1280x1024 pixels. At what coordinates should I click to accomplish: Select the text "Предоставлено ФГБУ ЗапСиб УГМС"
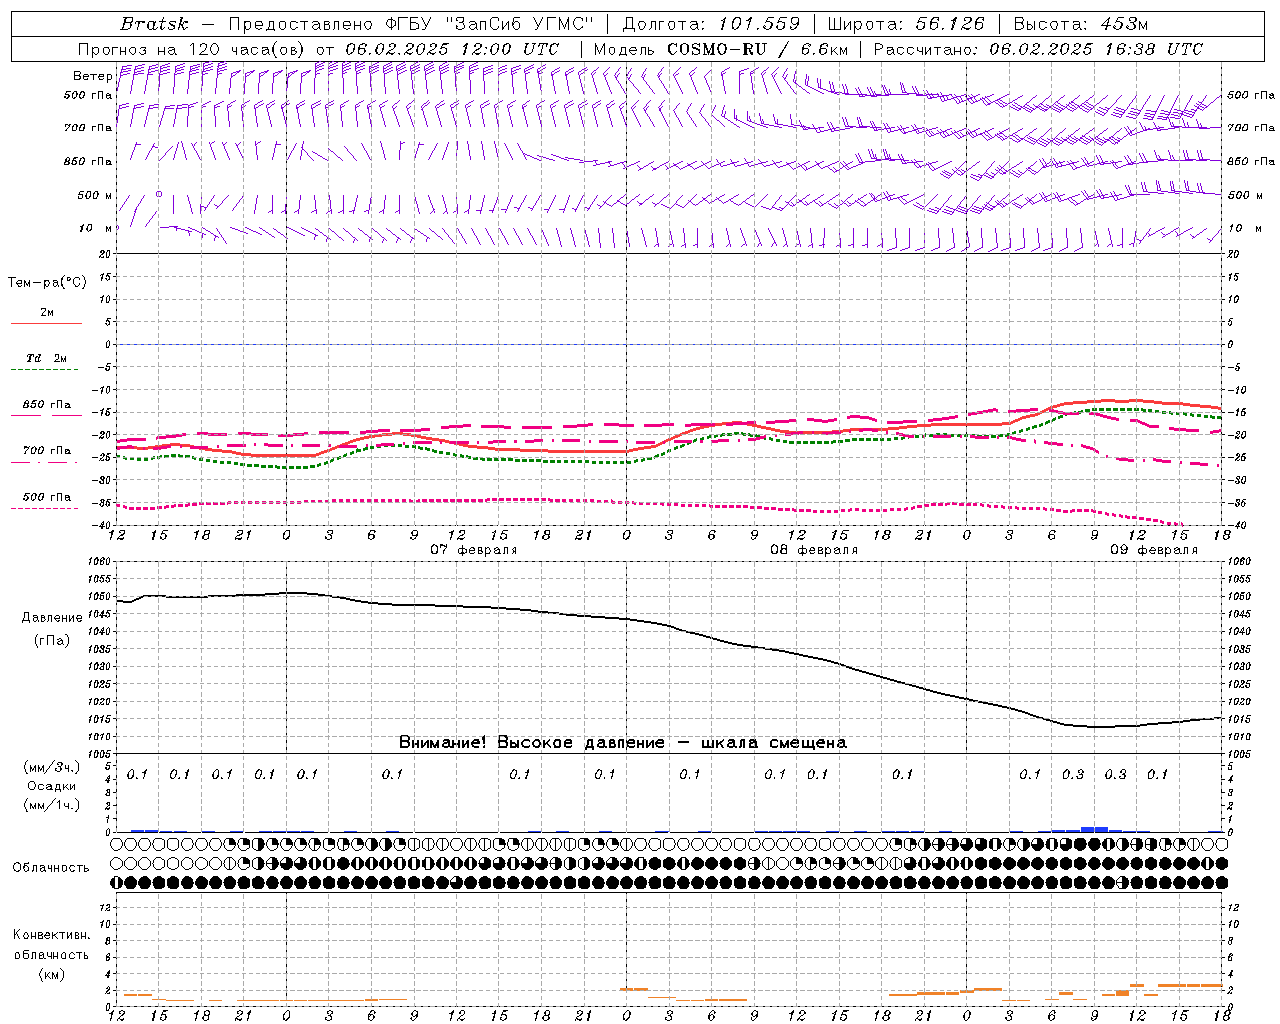coord(411,24)
